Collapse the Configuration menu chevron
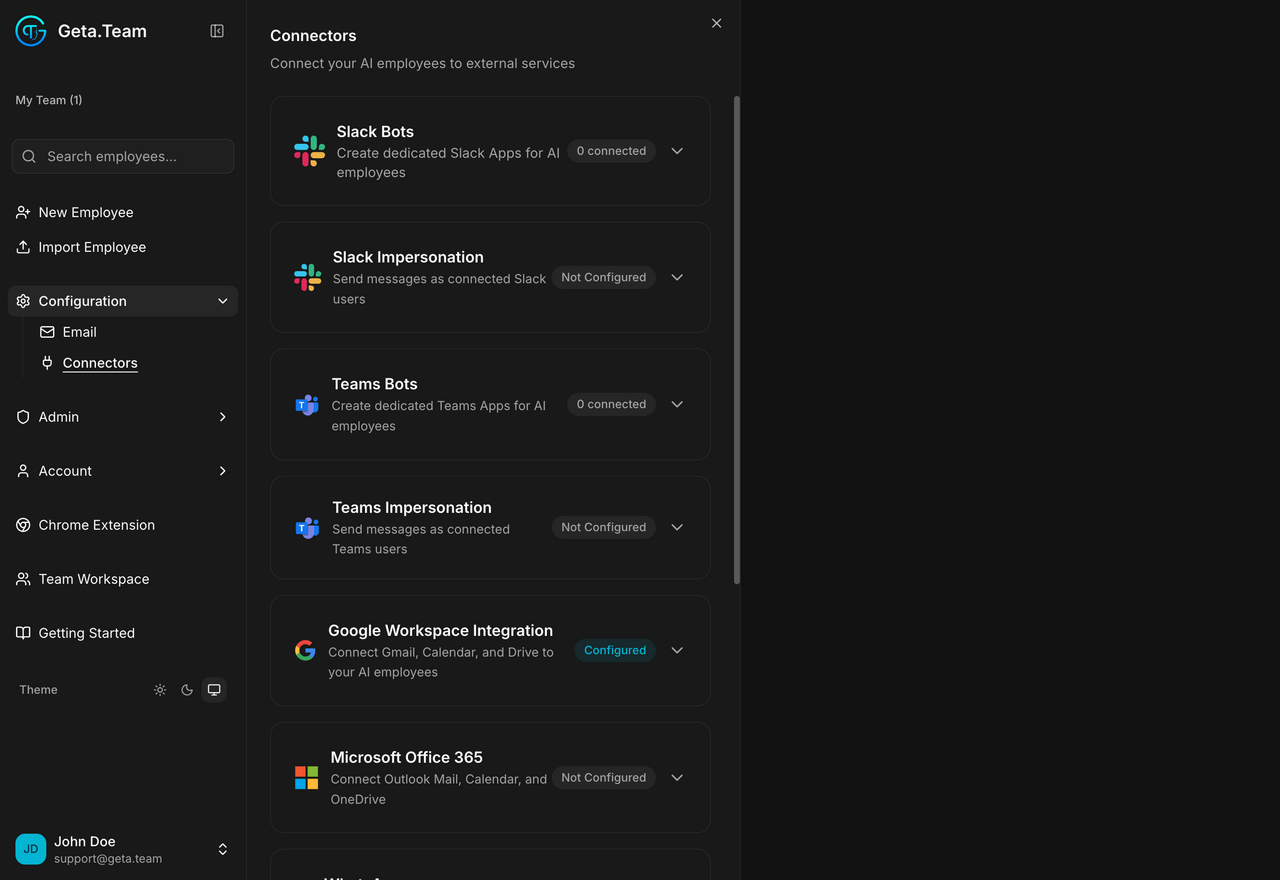This screenshot has height=880, width=1280. click(223, 301)
